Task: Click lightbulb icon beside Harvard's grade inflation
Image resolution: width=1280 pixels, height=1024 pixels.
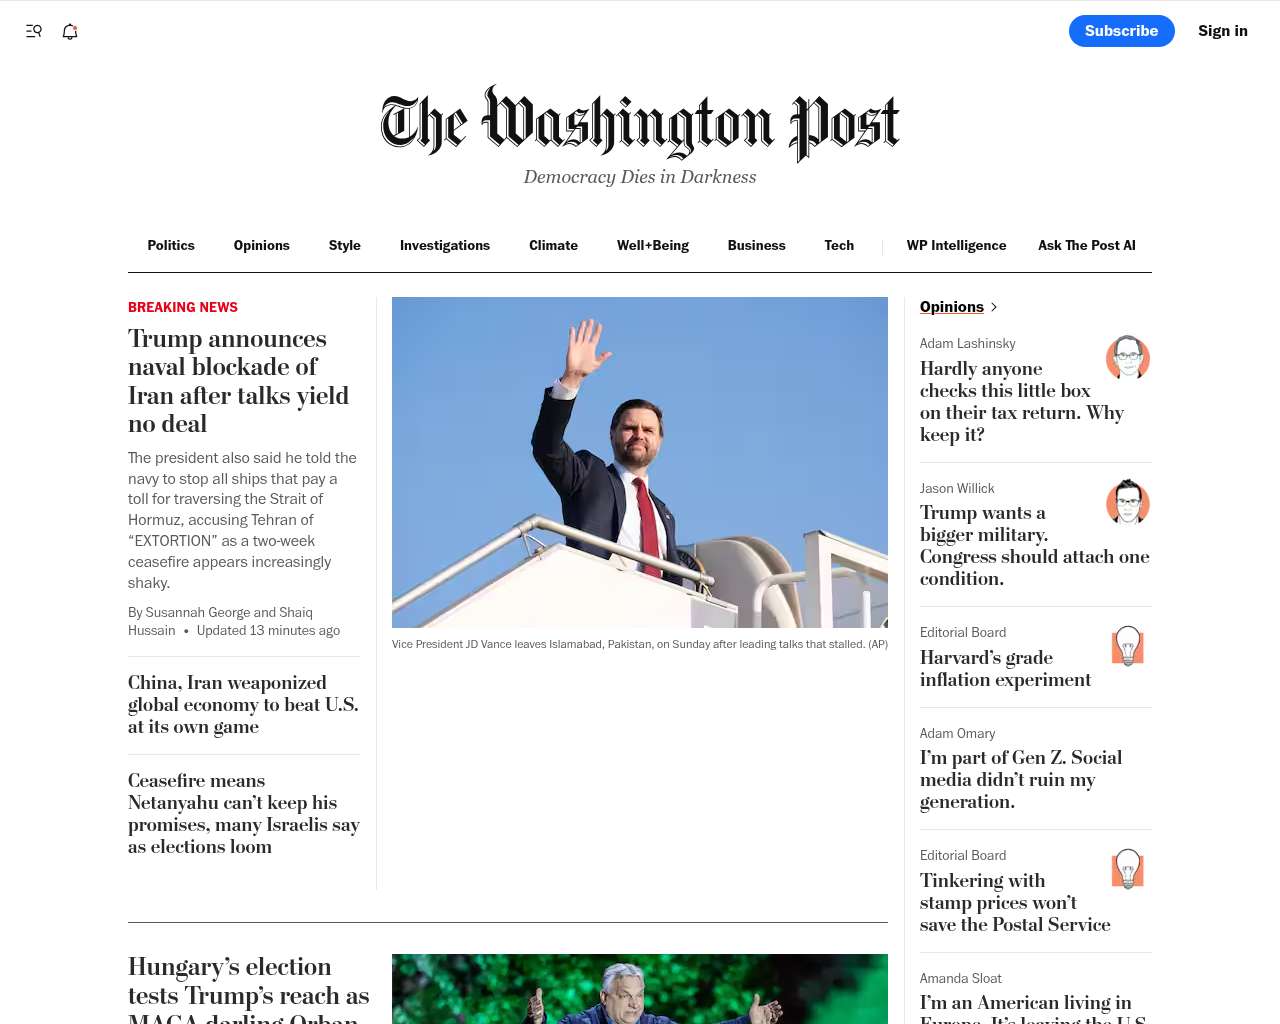Action: 1128,646
